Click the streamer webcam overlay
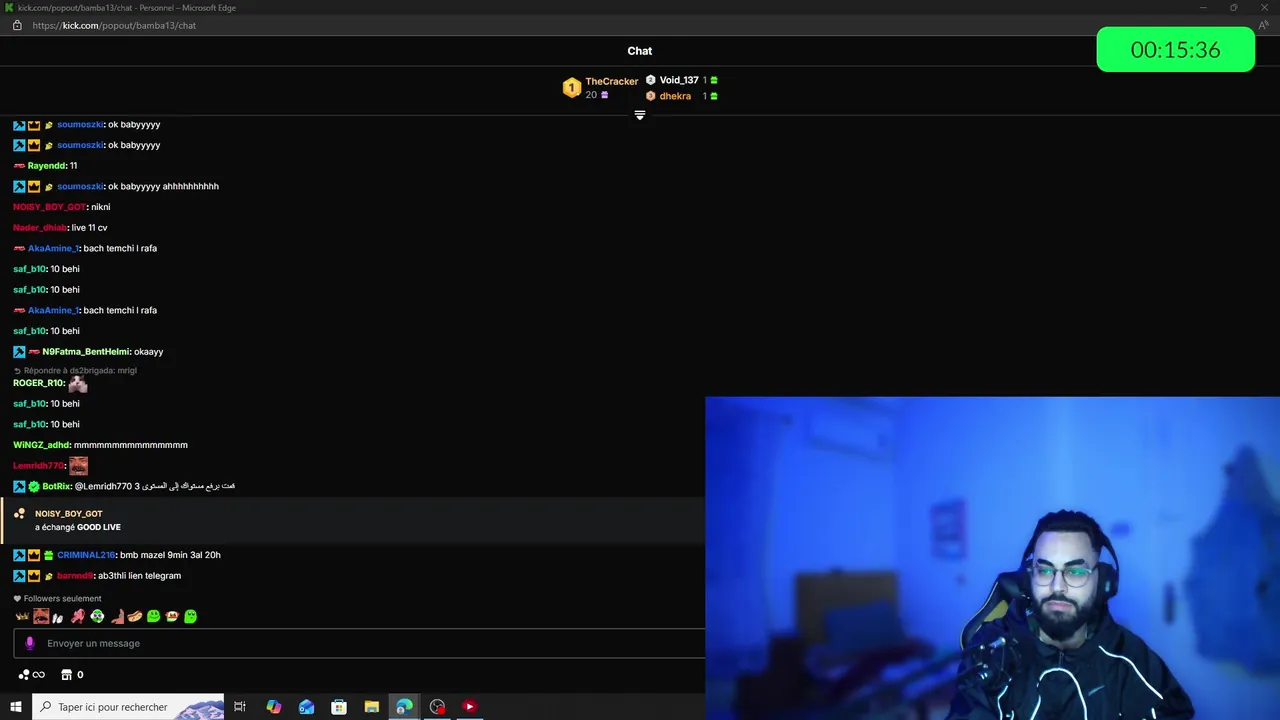The width and height of the screenshot is (1280, 720). coord(992,558)
